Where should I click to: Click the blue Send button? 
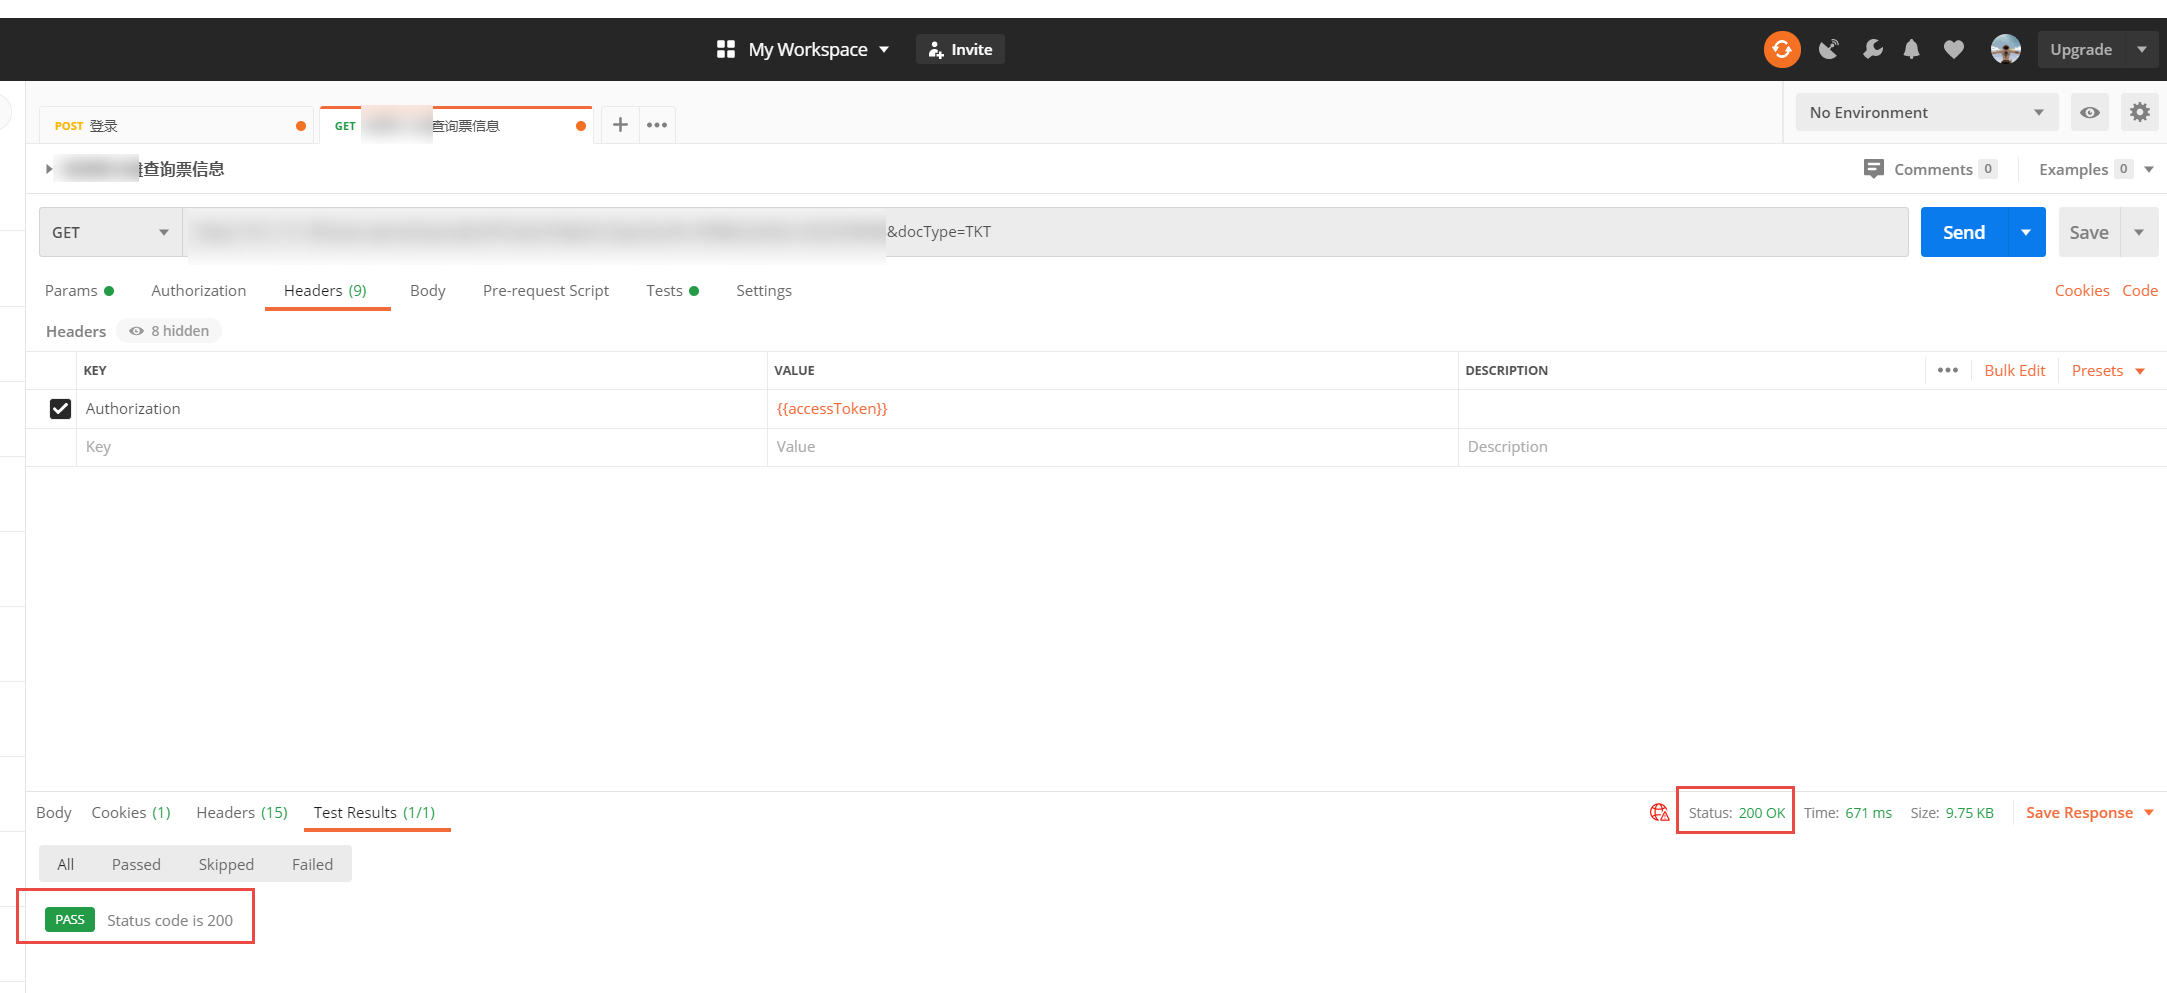point(1963,232)
